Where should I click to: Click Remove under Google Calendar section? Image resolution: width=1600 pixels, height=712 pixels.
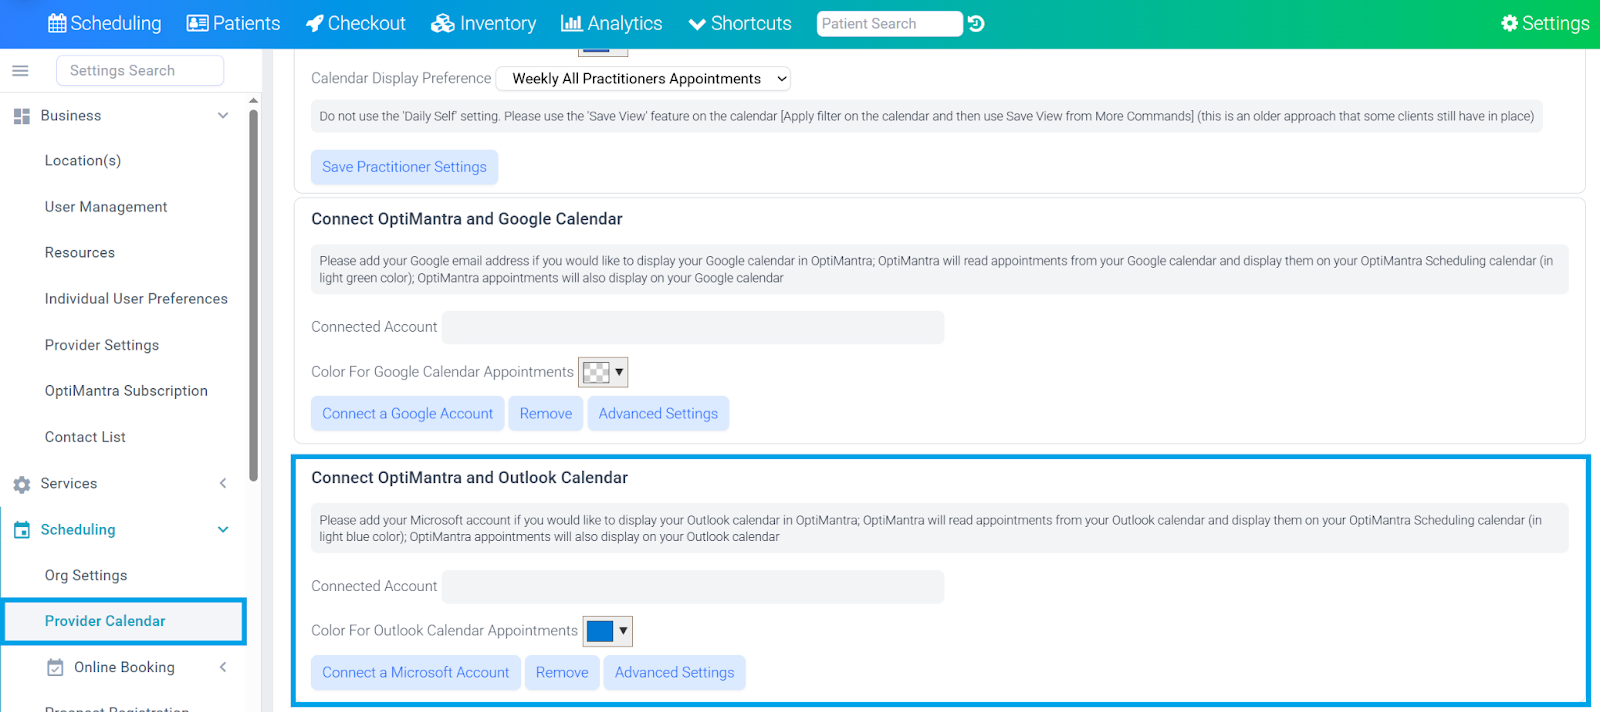546,413
